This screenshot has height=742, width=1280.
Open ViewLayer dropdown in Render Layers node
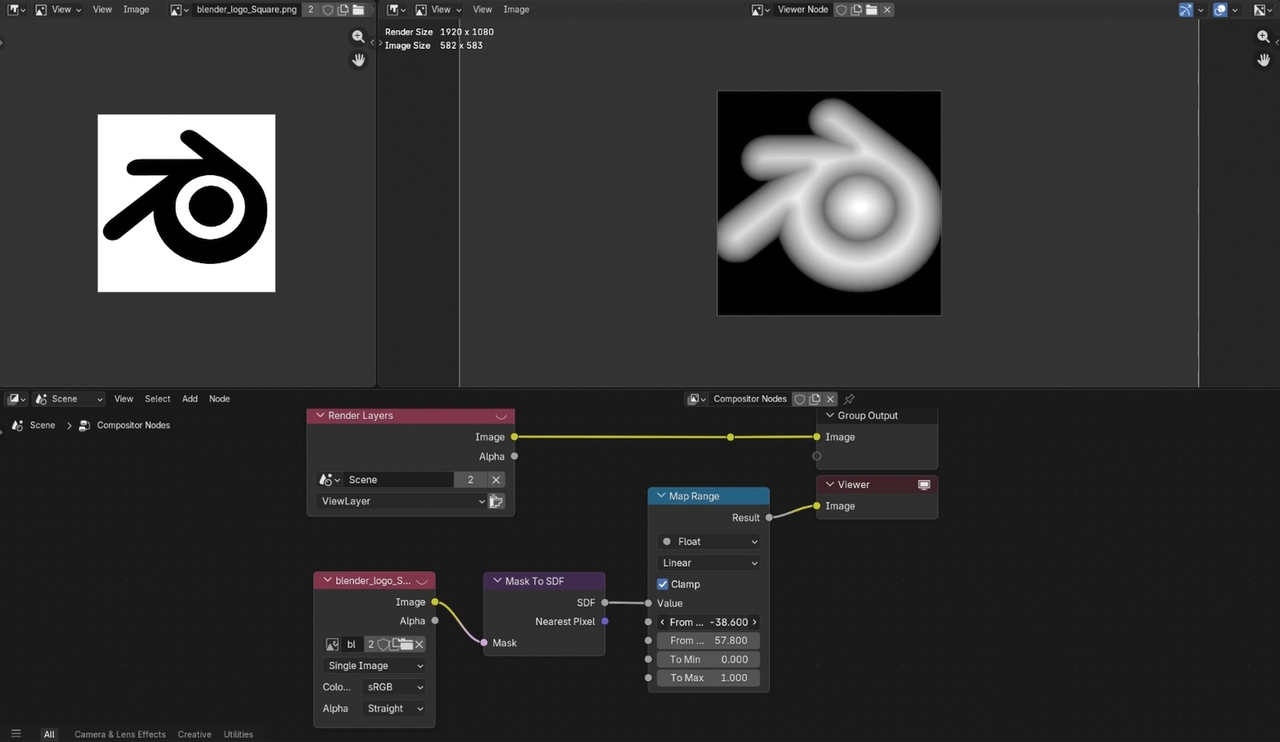pyautogui.click(x=401, y=501)
